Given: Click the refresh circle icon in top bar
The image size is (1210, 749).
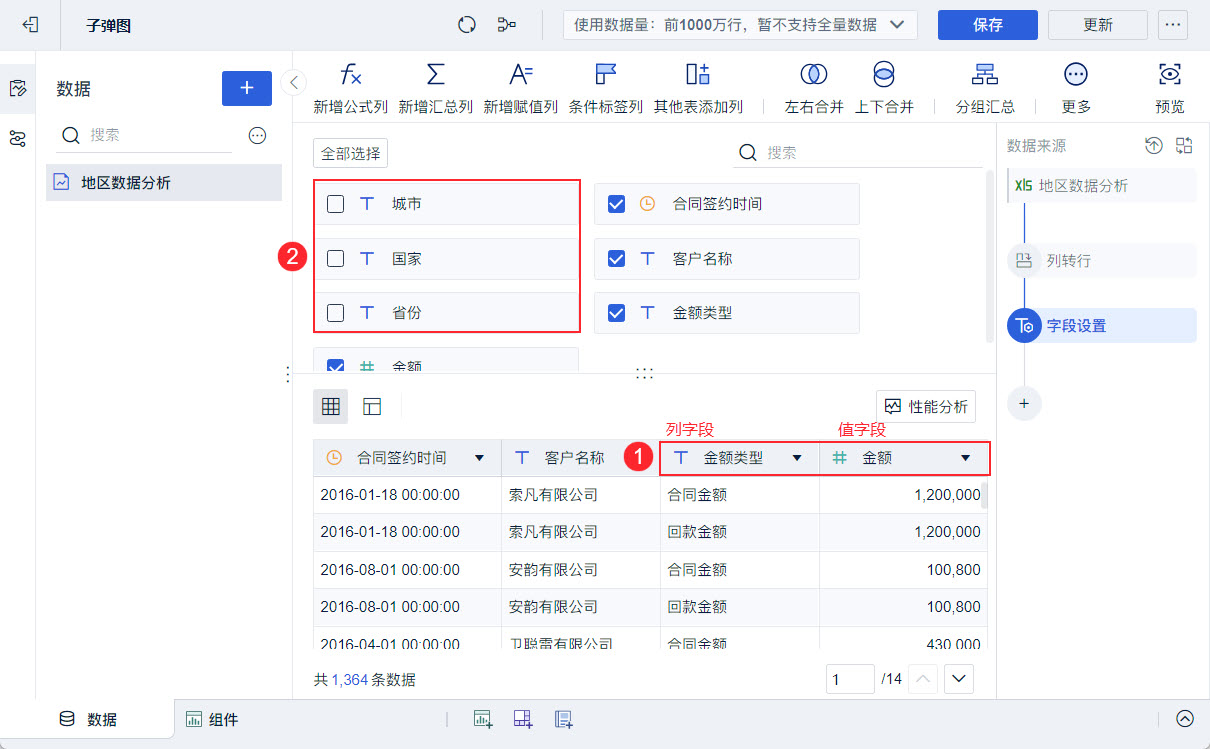Looking at the screenshot, I should pos(467,25).
